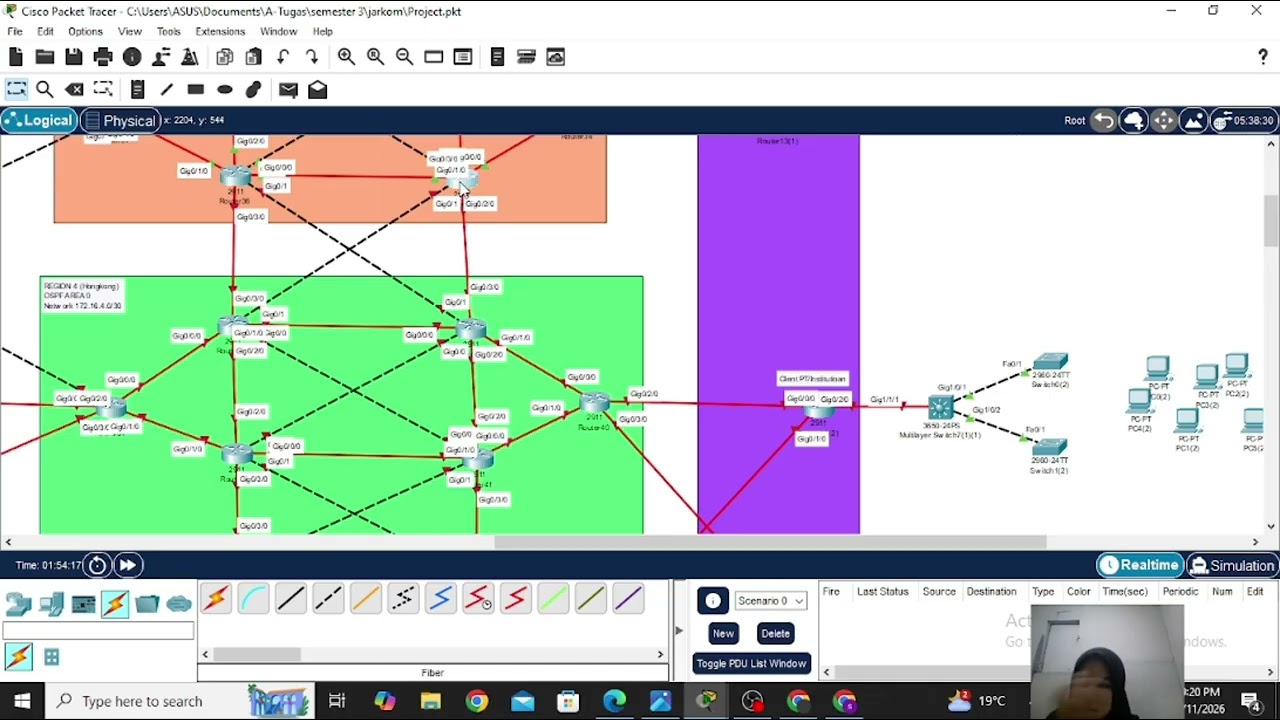1280x720 pixels.
Task: Switch to the Physical workspace tab
Action: pos(119,121)
